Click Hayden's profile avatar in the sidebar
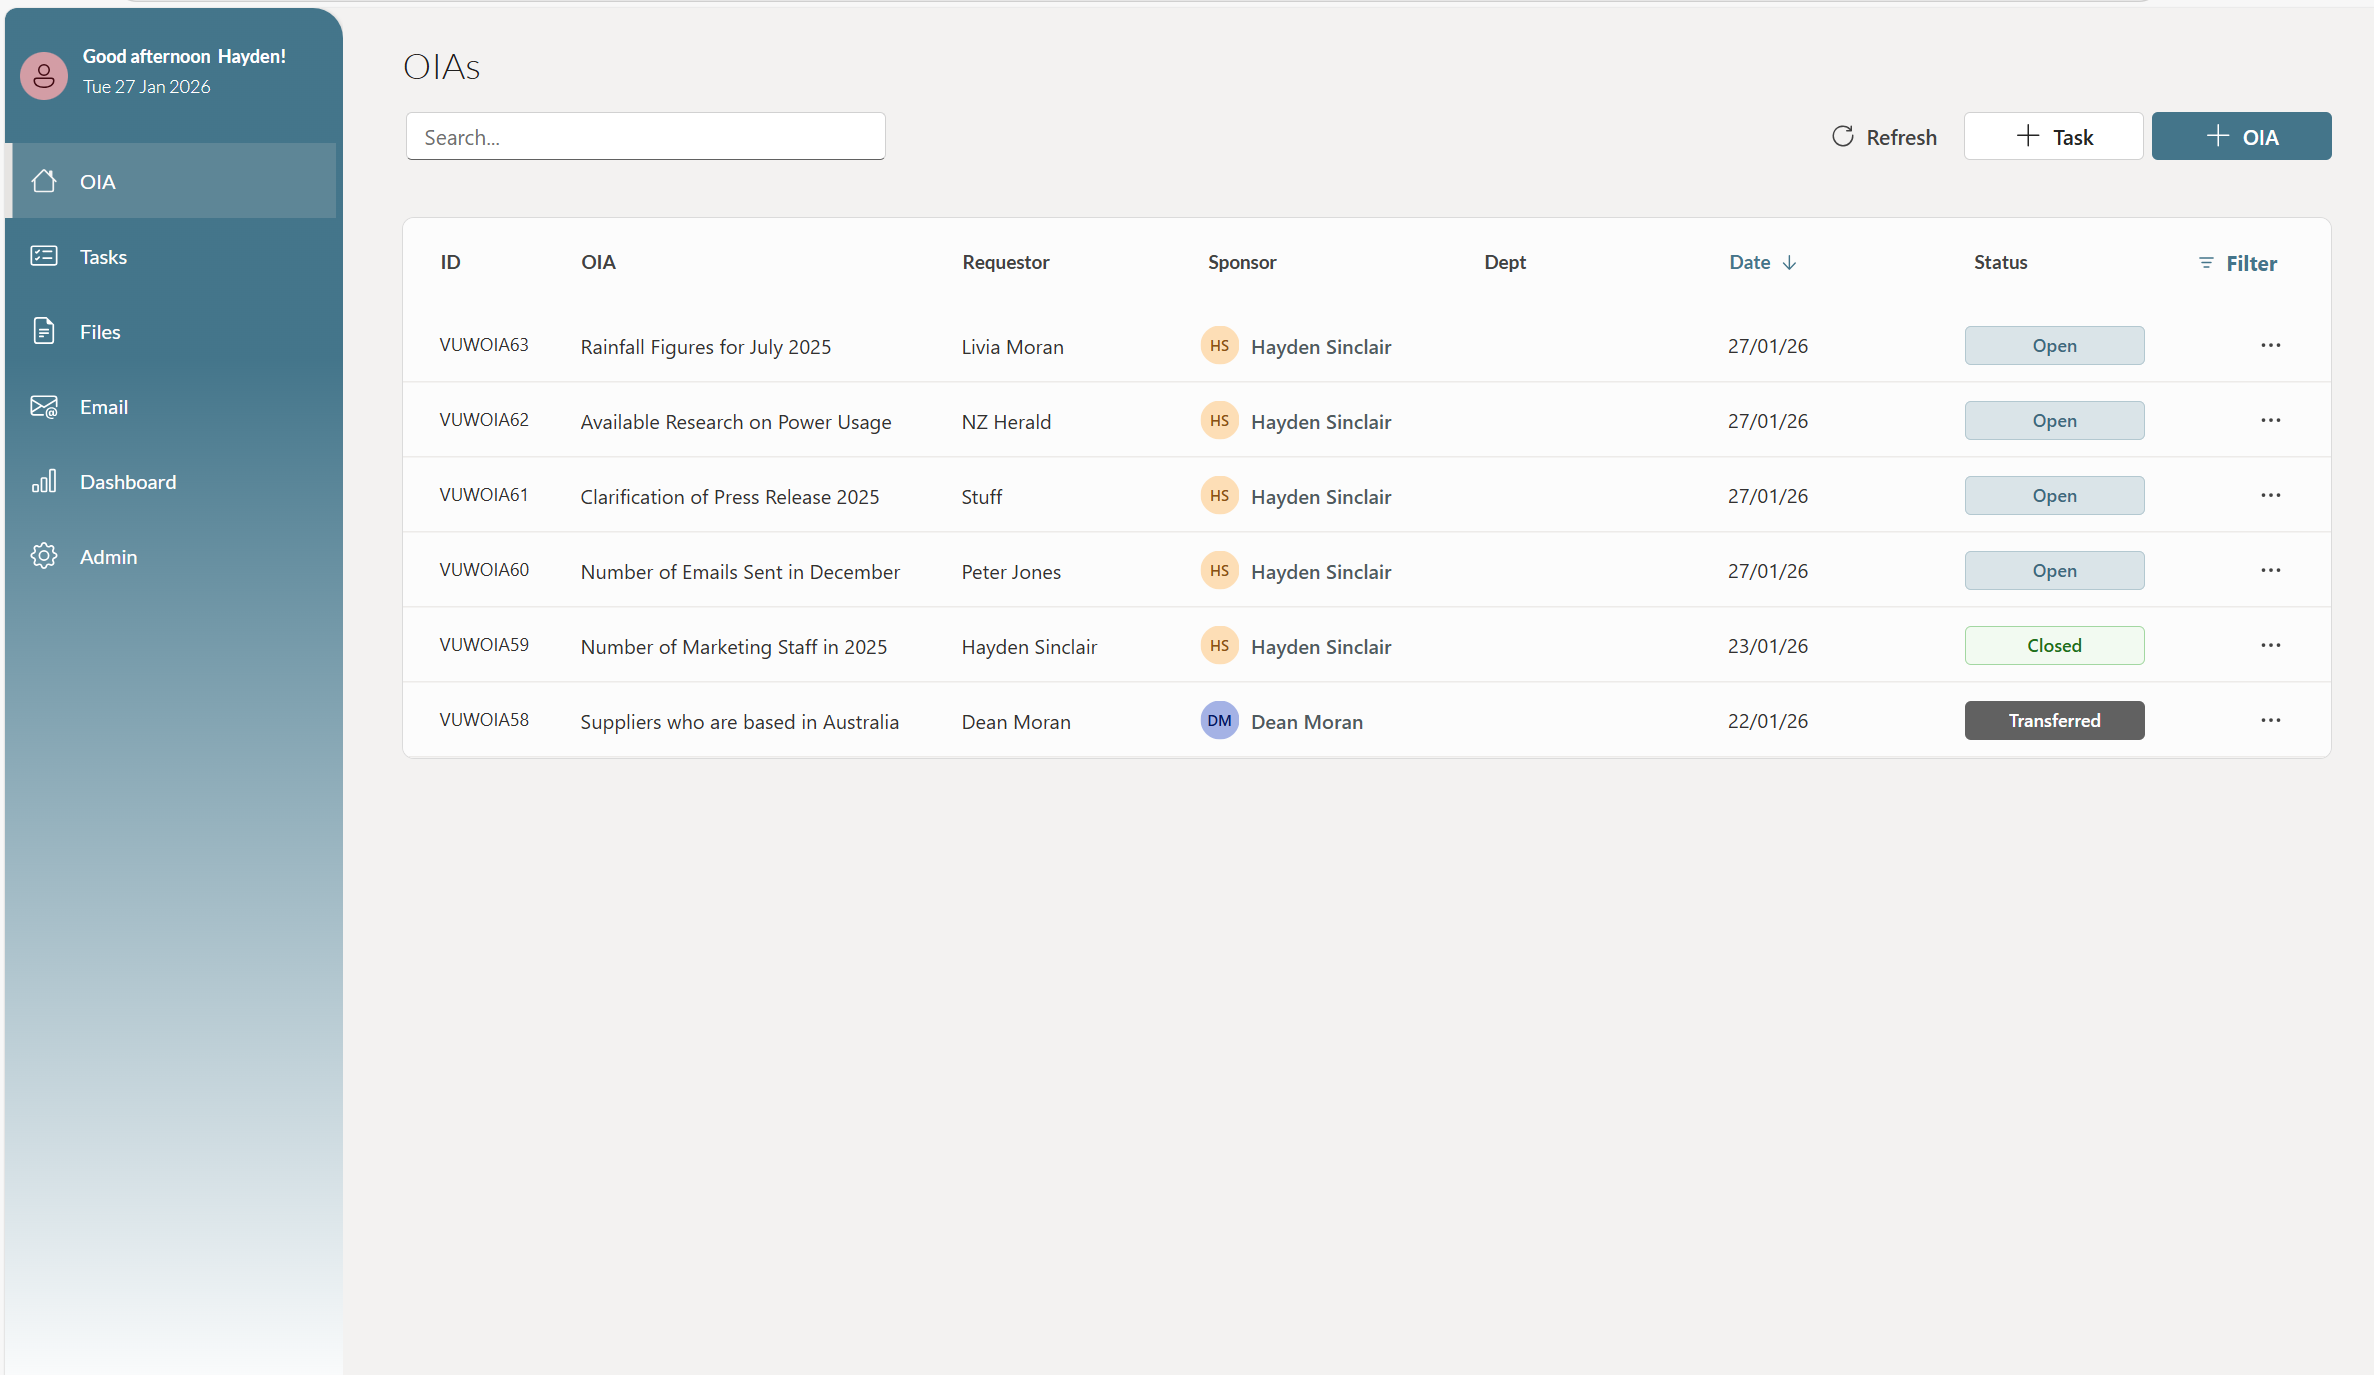Viewport: 2374px width, 1375px height. pyautogui.click(x=43, y=75)
